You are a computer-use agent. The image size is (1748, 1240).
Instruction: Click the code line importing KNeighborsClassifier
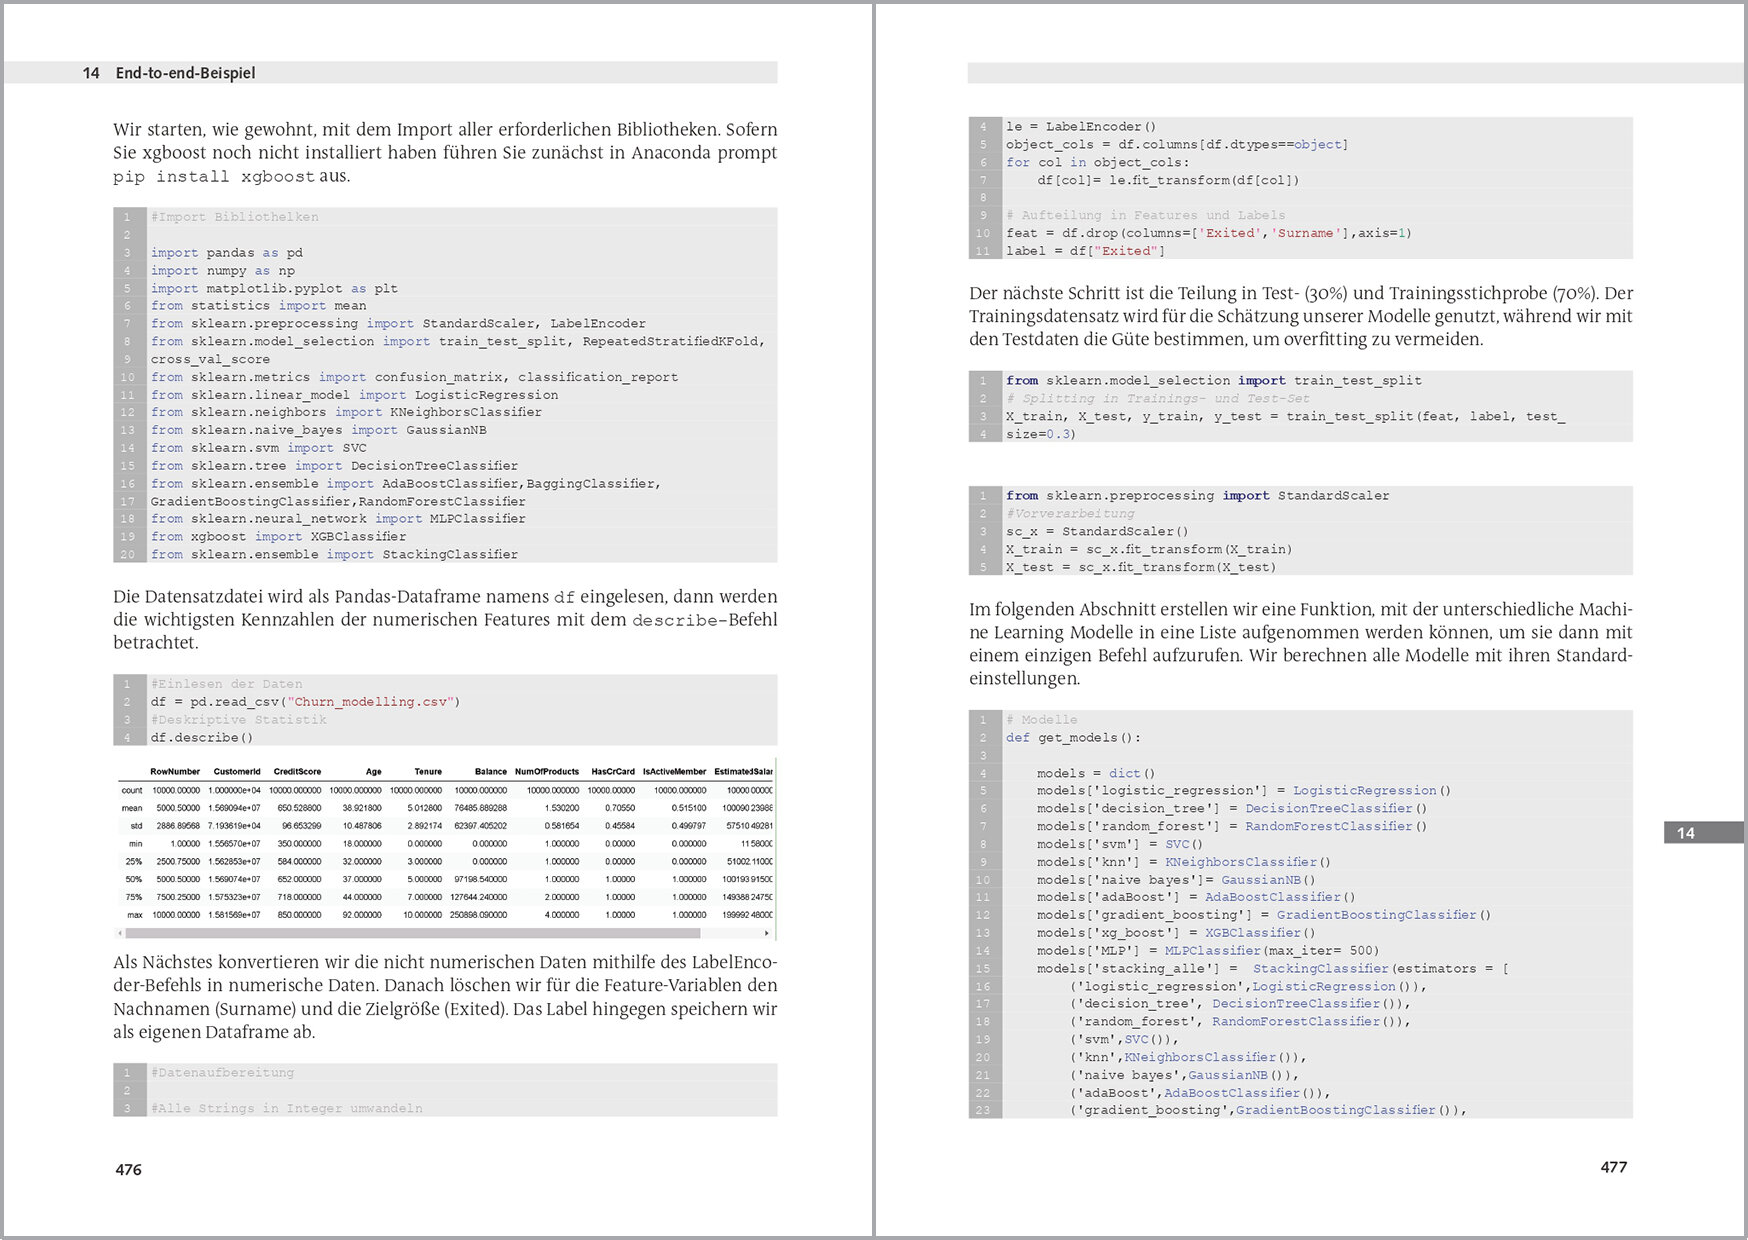[x=346, y=413]
